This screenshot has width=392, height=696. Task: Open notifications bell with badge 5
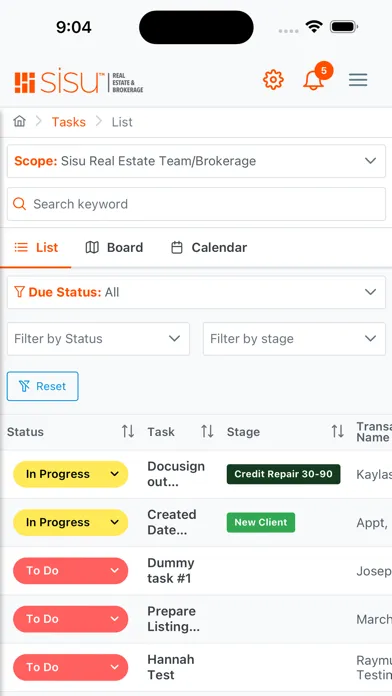tap(317, 77)
